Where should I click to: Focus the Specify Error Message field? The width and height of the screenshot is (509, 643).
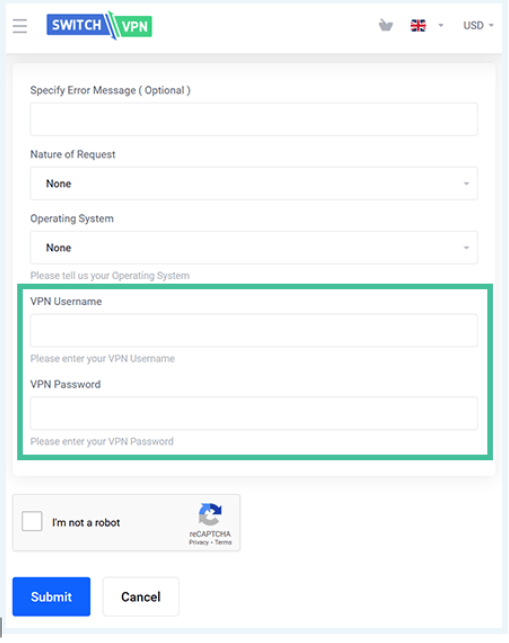point(254,119)
